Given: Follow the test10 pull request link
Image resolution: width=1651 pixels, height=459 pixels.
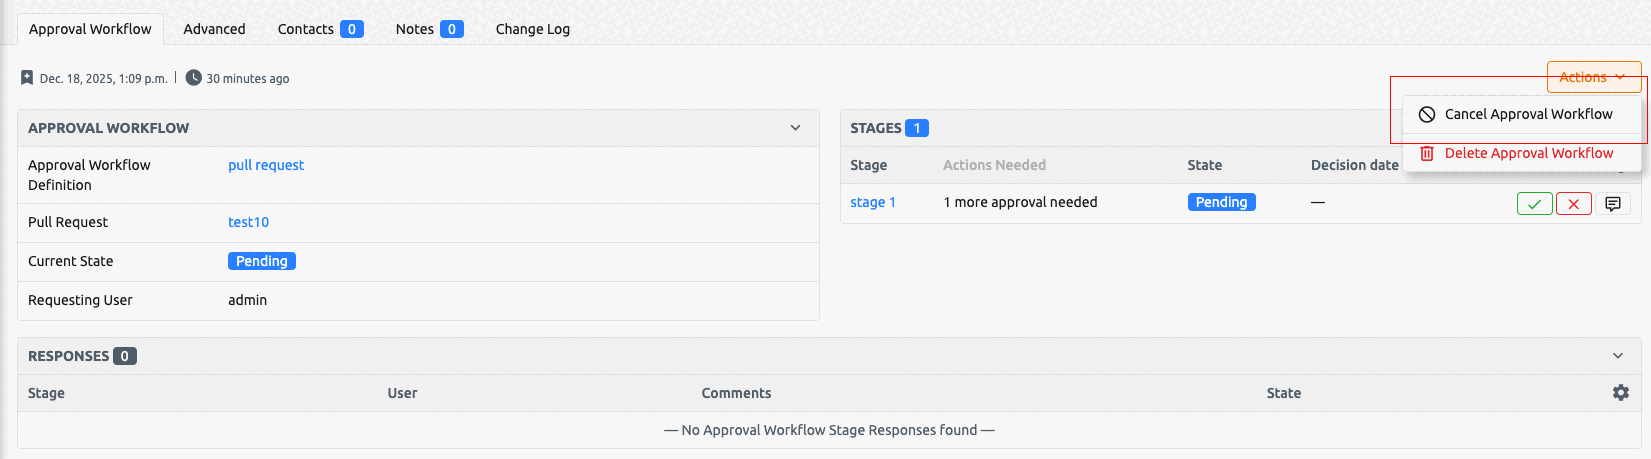Looking at the screenshot, I should (248, 222).
